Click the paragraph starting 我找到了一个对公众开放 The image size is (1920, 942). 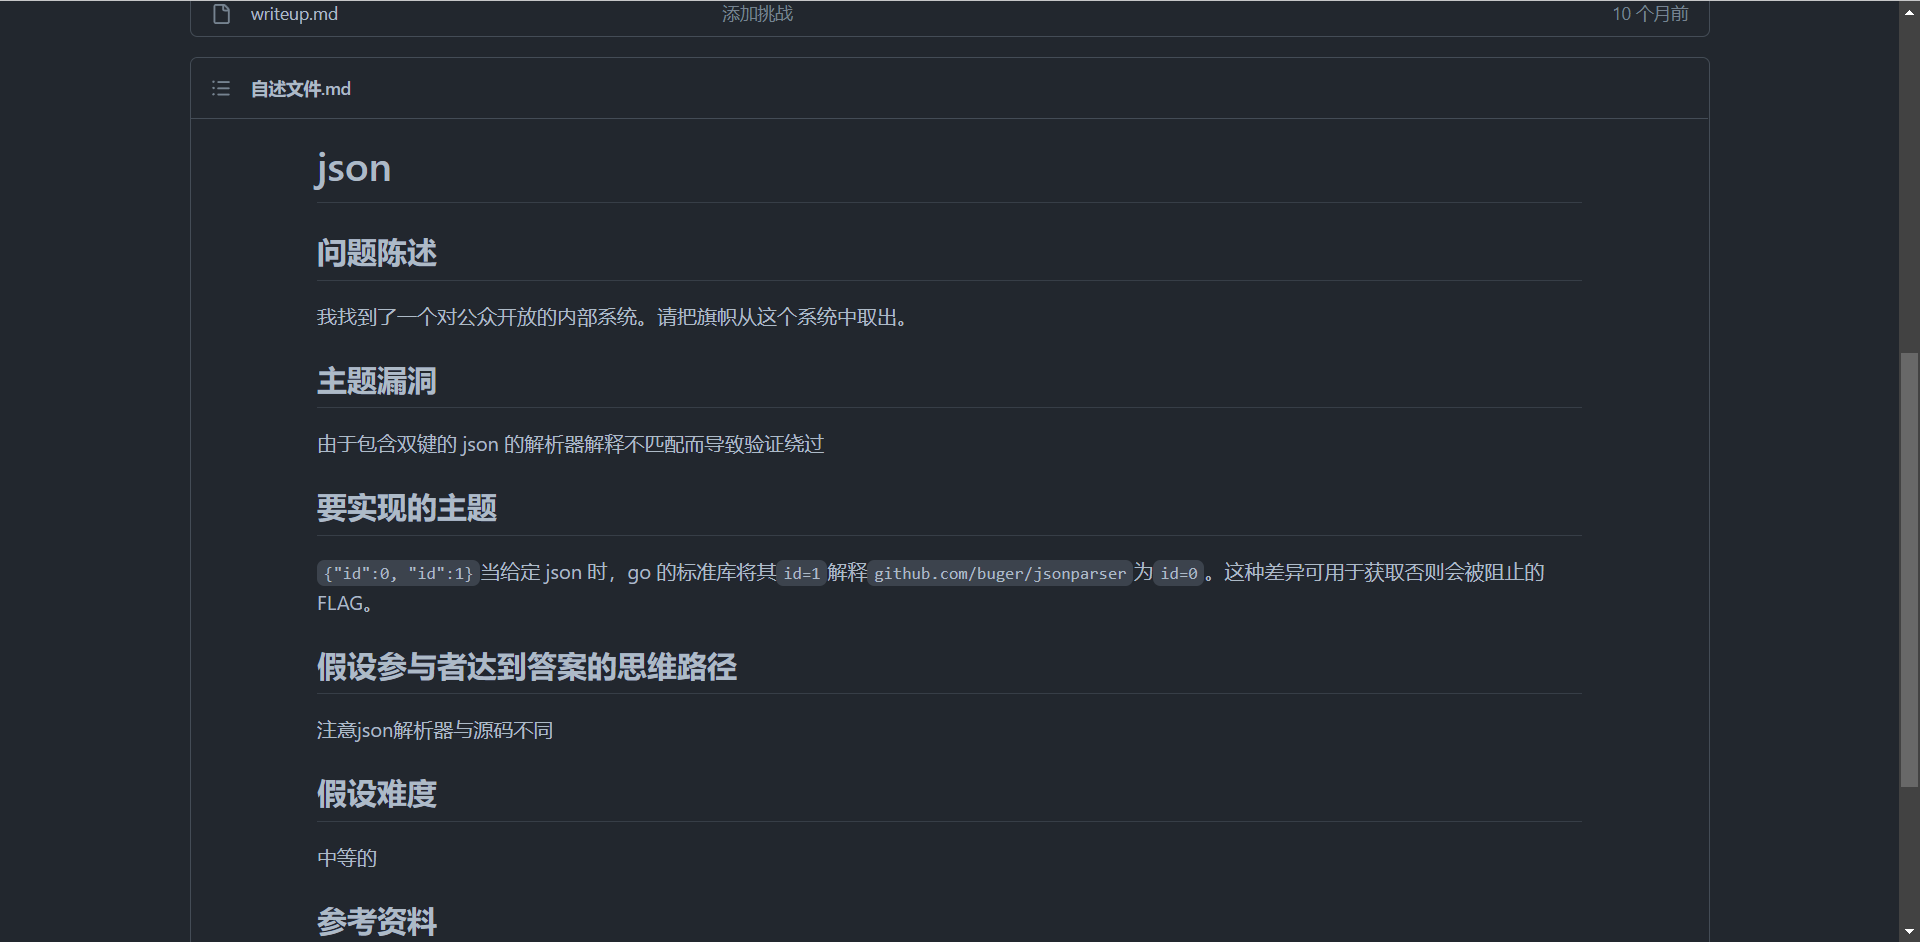tap(612, 317)
